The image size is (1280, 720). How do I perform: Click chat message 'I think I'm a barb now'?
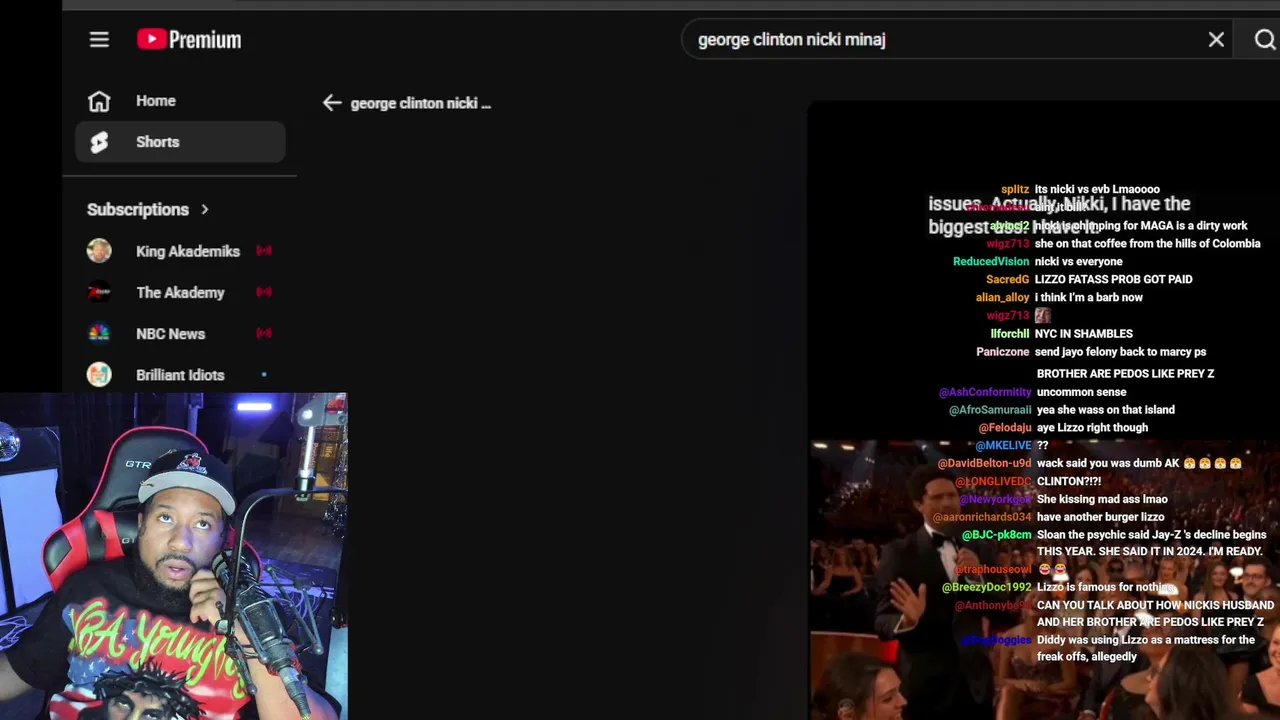(x=1089, y=297)
